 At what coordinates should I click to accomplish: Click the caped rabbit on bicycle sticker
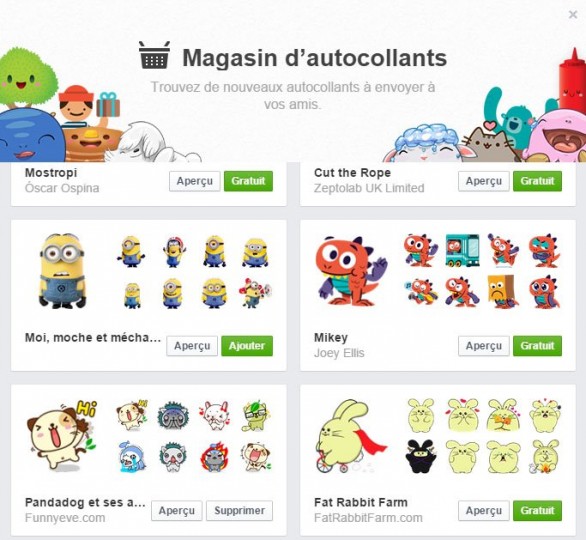350,436
